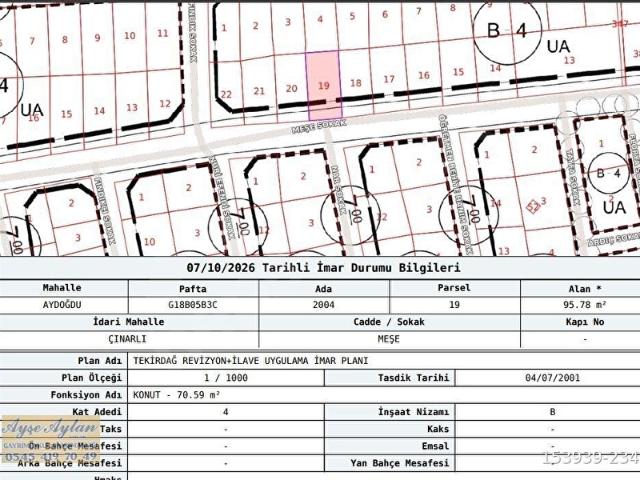Click 'TEKİRDAĞ REVİZYON+İLAVE UYGULAMA İMAR PLANI' text
640x480 pixels.
[251, 361]
